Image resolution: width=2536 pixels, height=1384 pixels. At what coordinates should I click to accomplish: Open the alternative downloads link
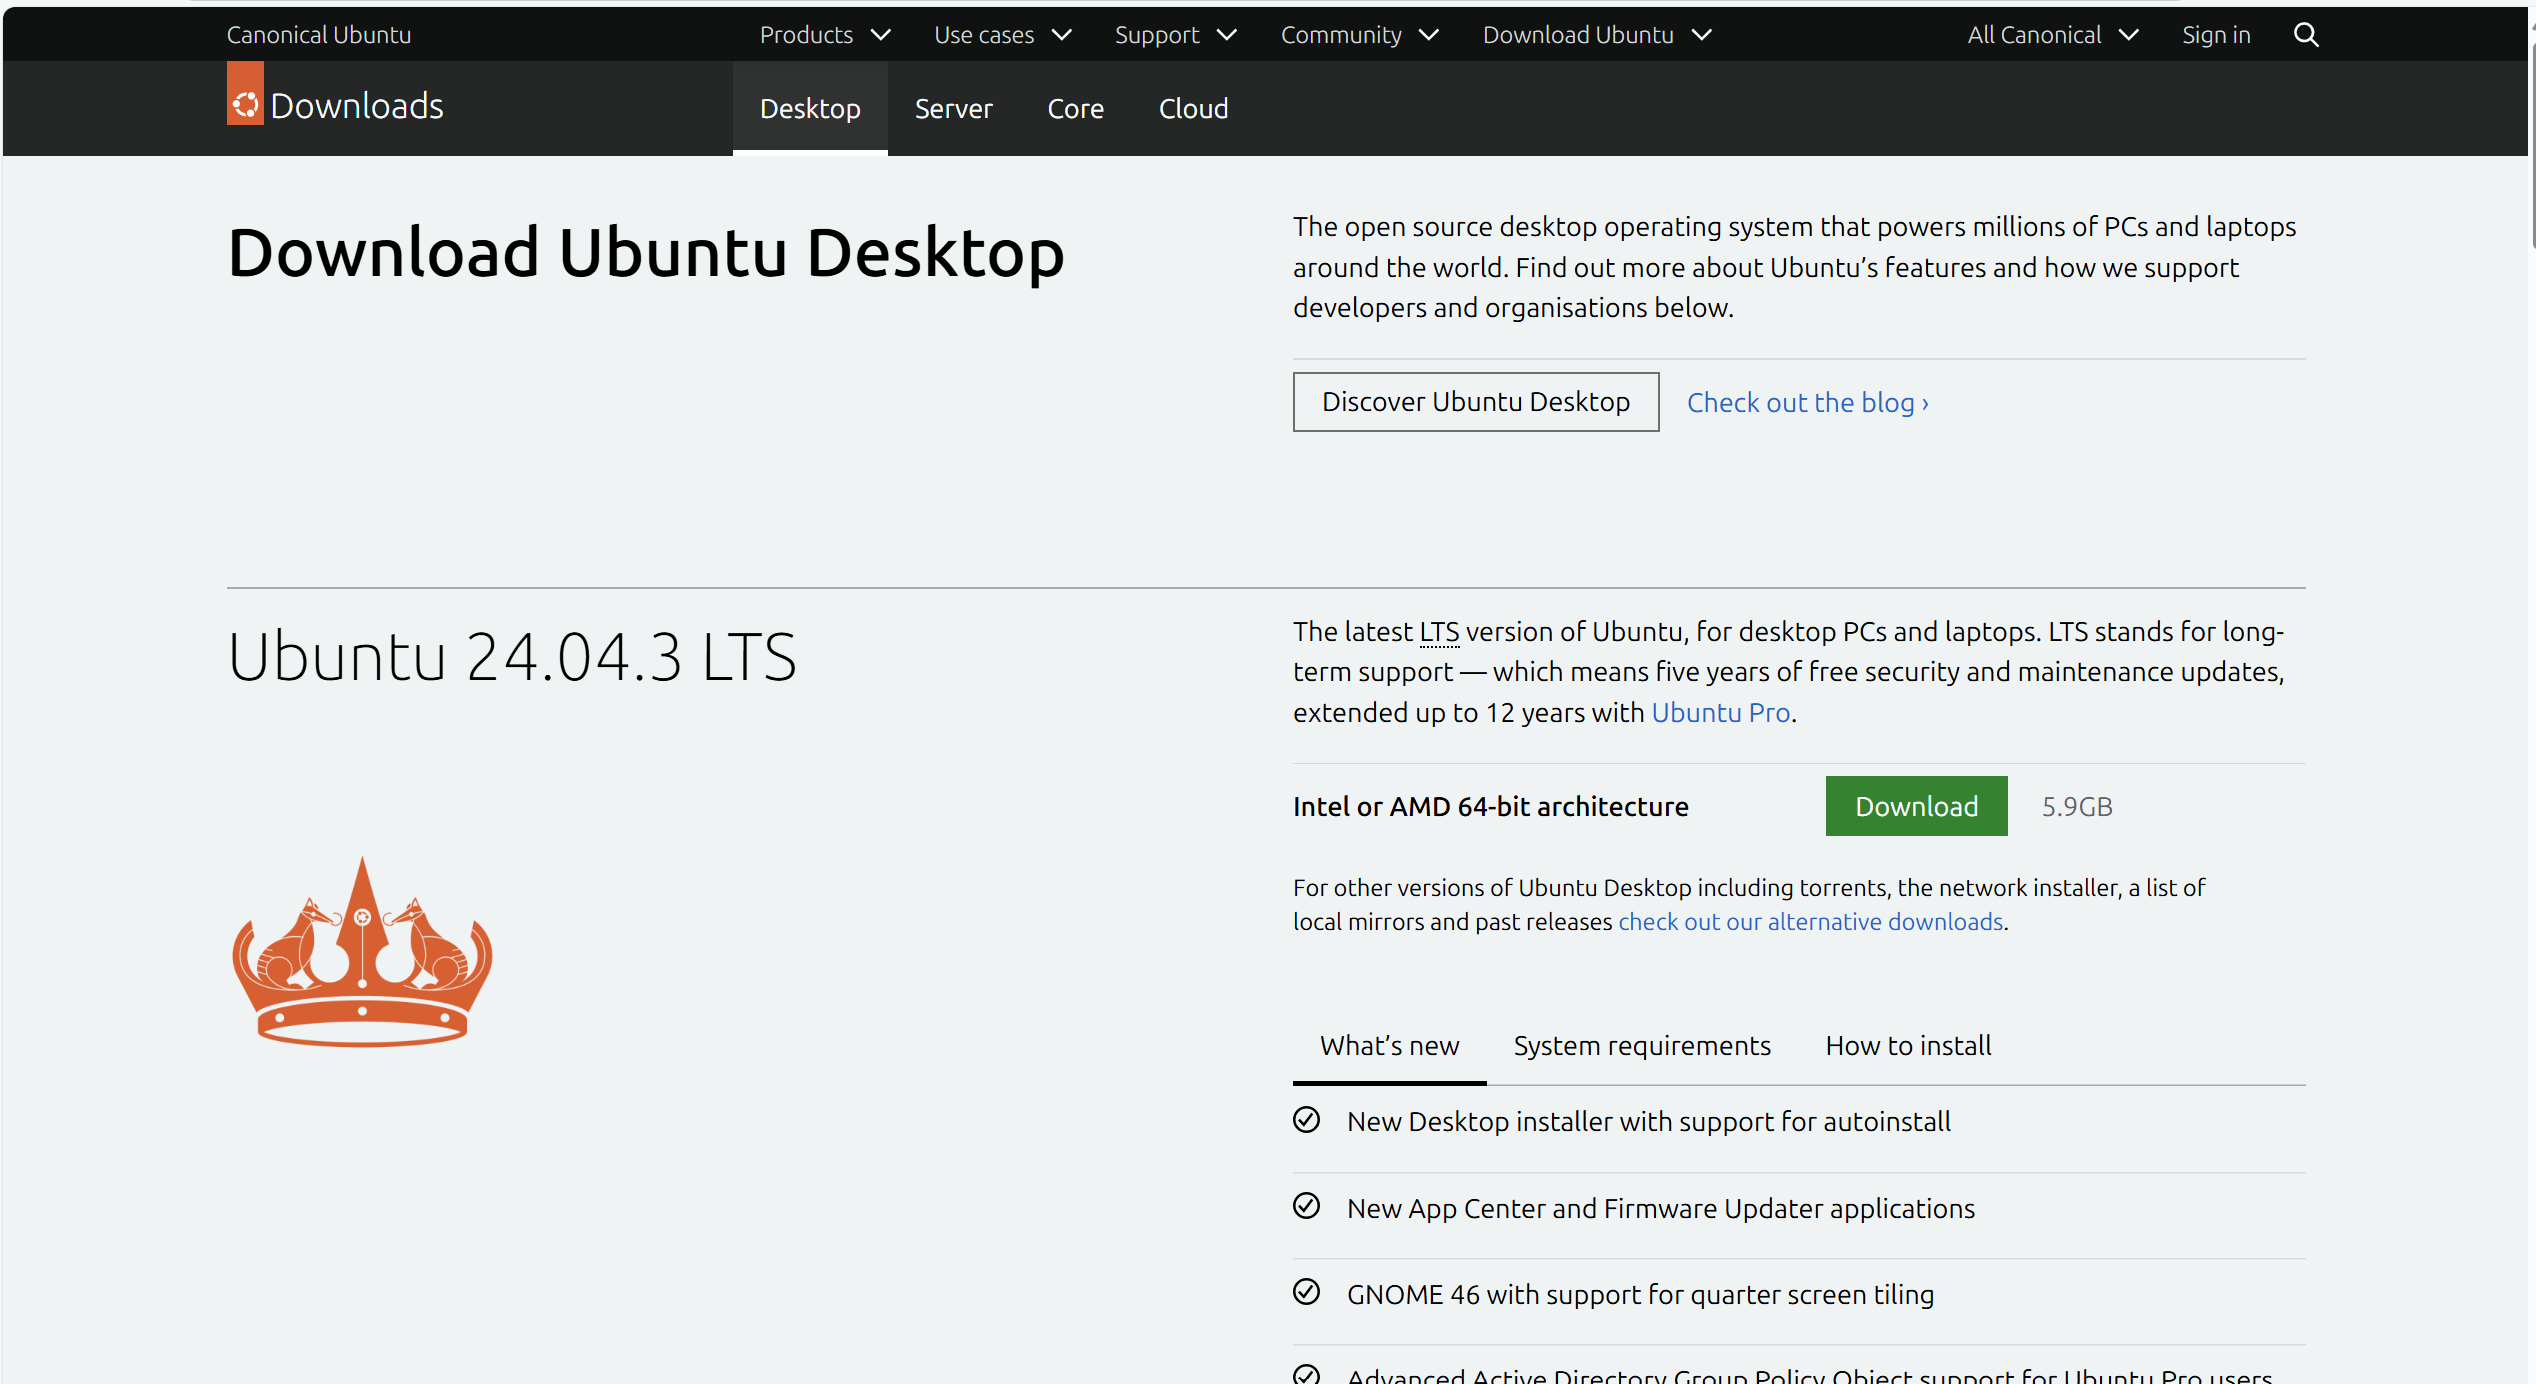click(x=1810, y=922)
